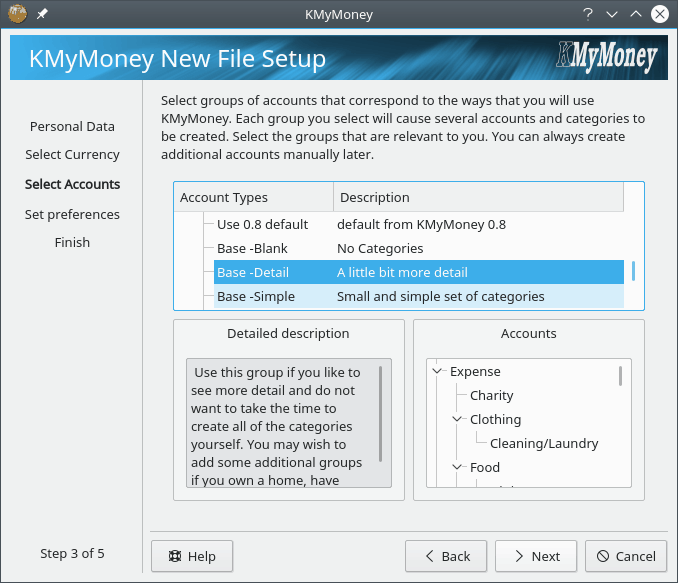Select the Base -Detail row
Viewport: 678px width, 583px height.
419,272
